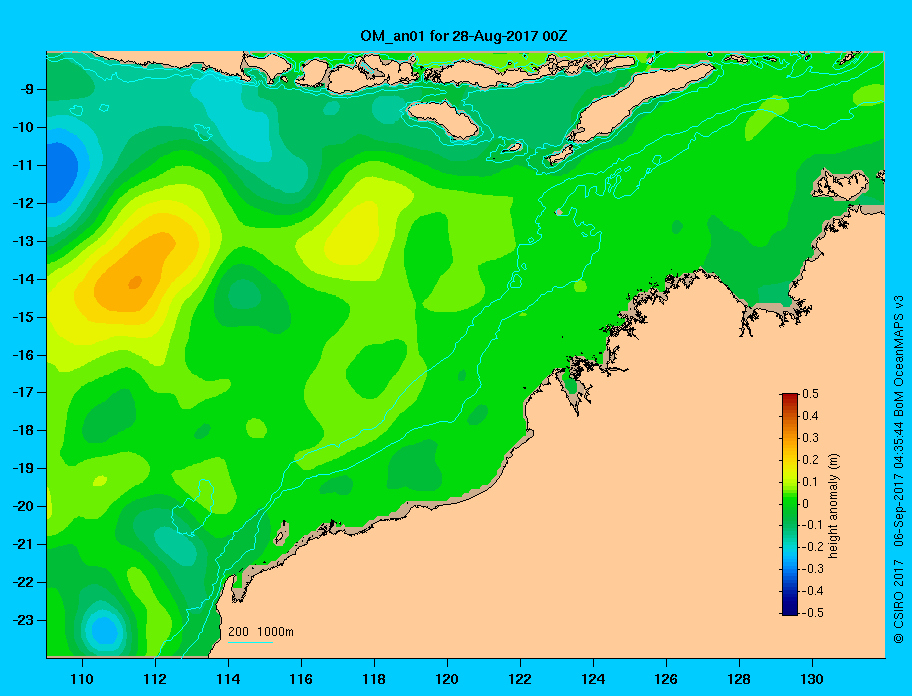Click the 'height anomaly (m)' legend label
The width and height of the screenshot is (912, 696).
(834, 506)
